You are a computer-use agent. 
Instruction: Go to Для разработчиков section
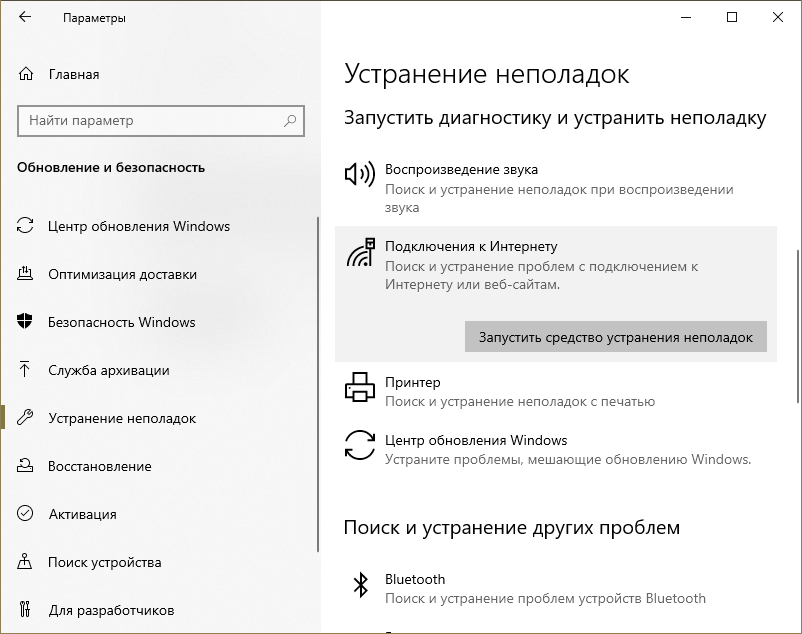[x=111, y=610]
